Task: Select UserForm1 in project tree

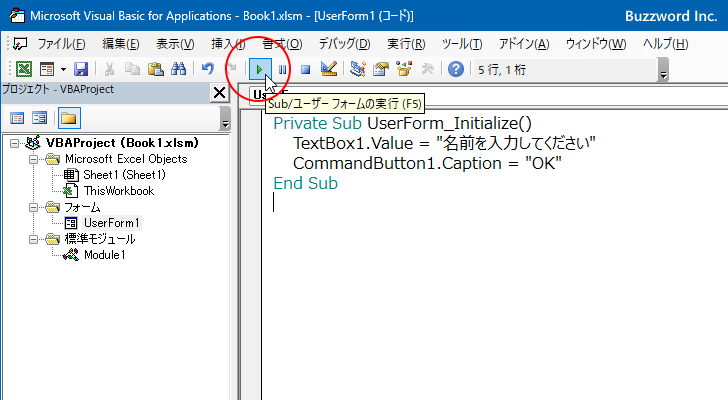Action: point(111,223)
